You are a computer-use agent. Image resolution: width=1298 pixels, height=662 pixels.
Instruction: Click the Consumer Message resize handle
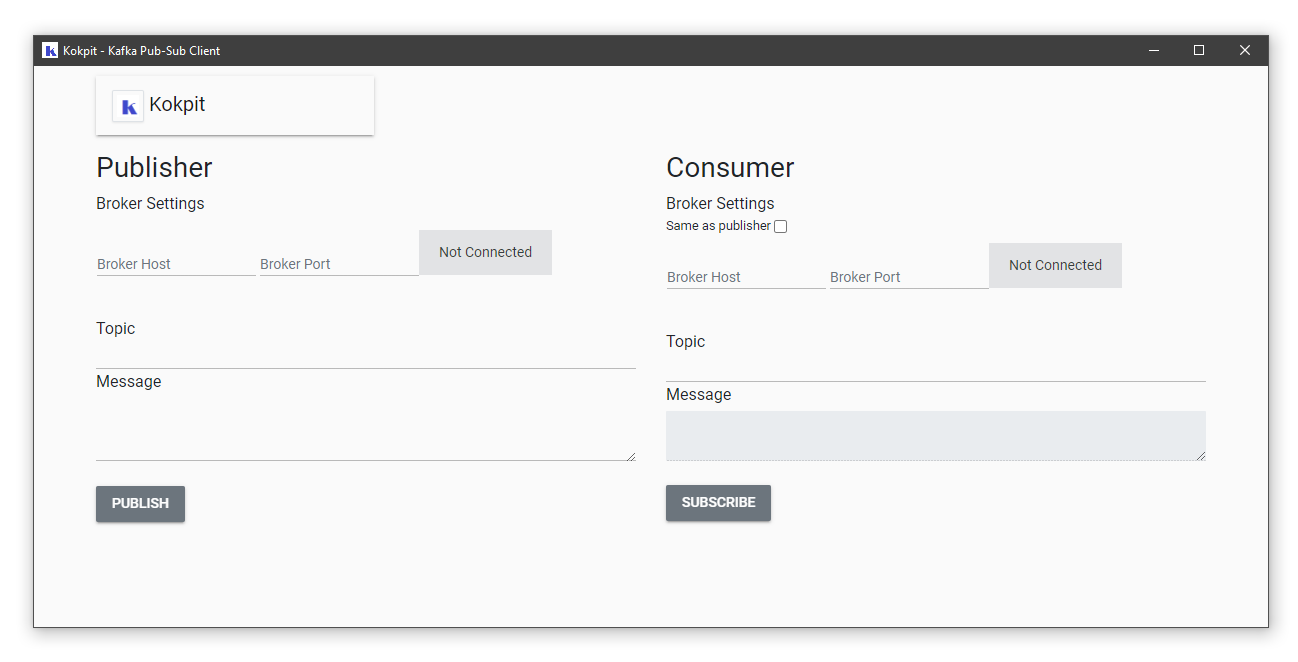1201,456
